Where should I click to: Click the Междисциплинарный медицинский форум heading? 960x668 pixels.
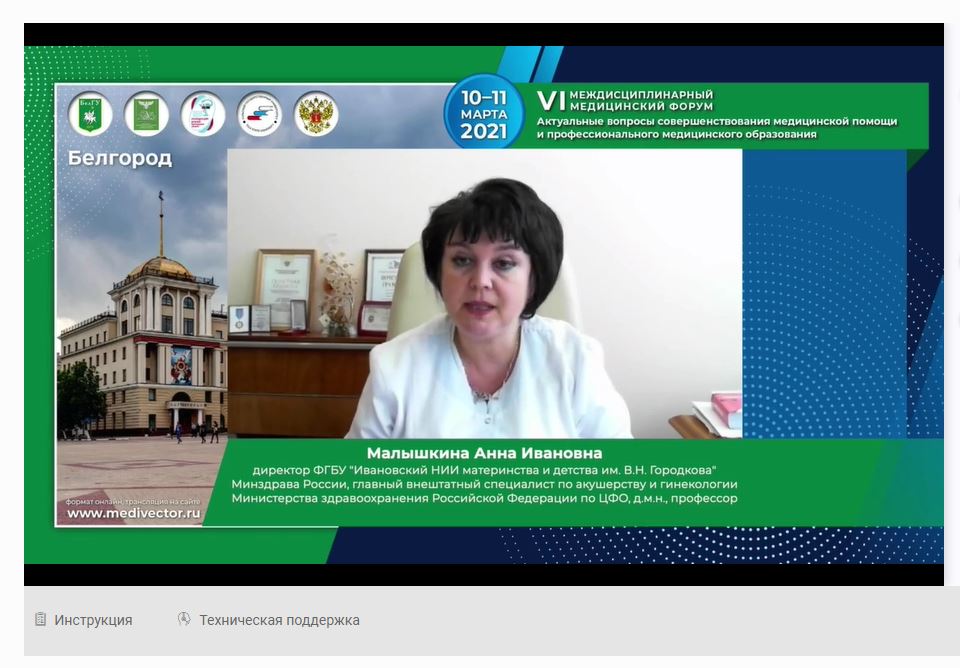coord(640,100)
